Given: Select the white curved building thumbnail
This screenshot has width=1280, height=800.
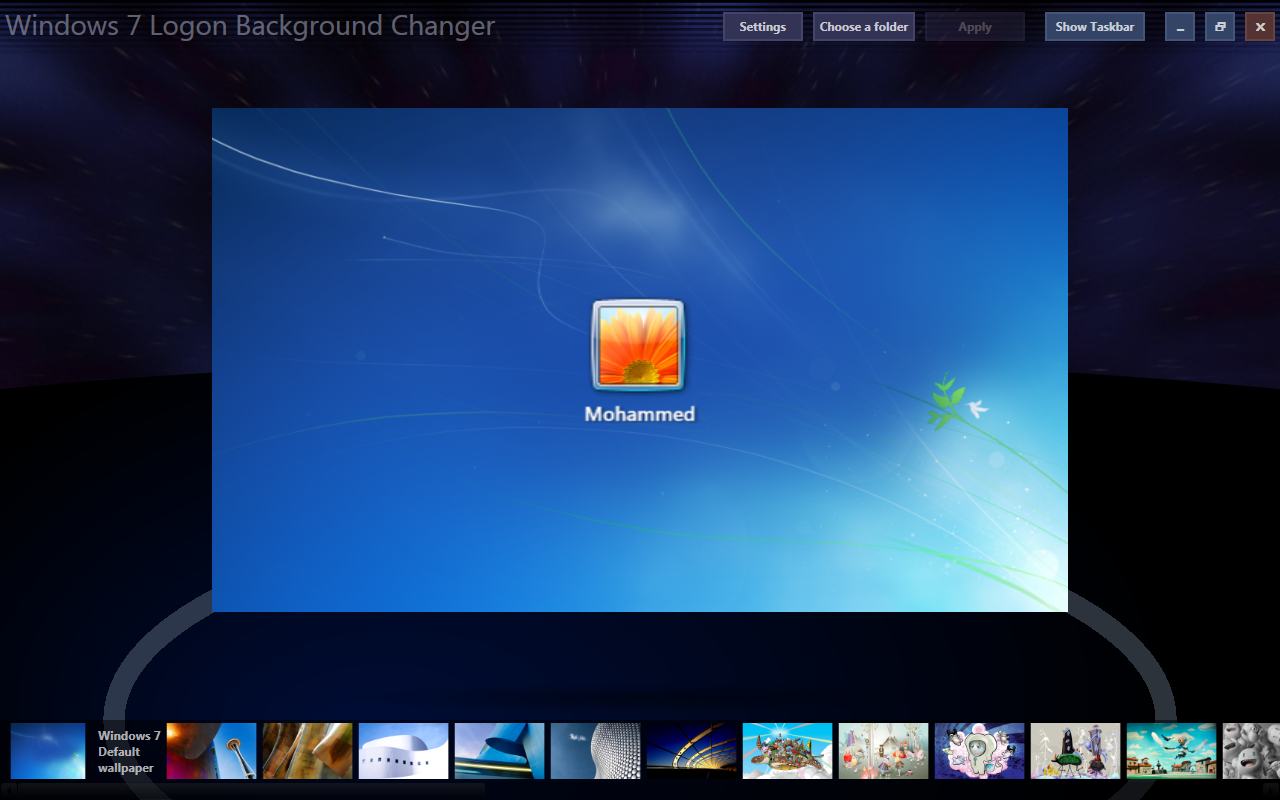Looking at the screenshot, I should (404, 751).
